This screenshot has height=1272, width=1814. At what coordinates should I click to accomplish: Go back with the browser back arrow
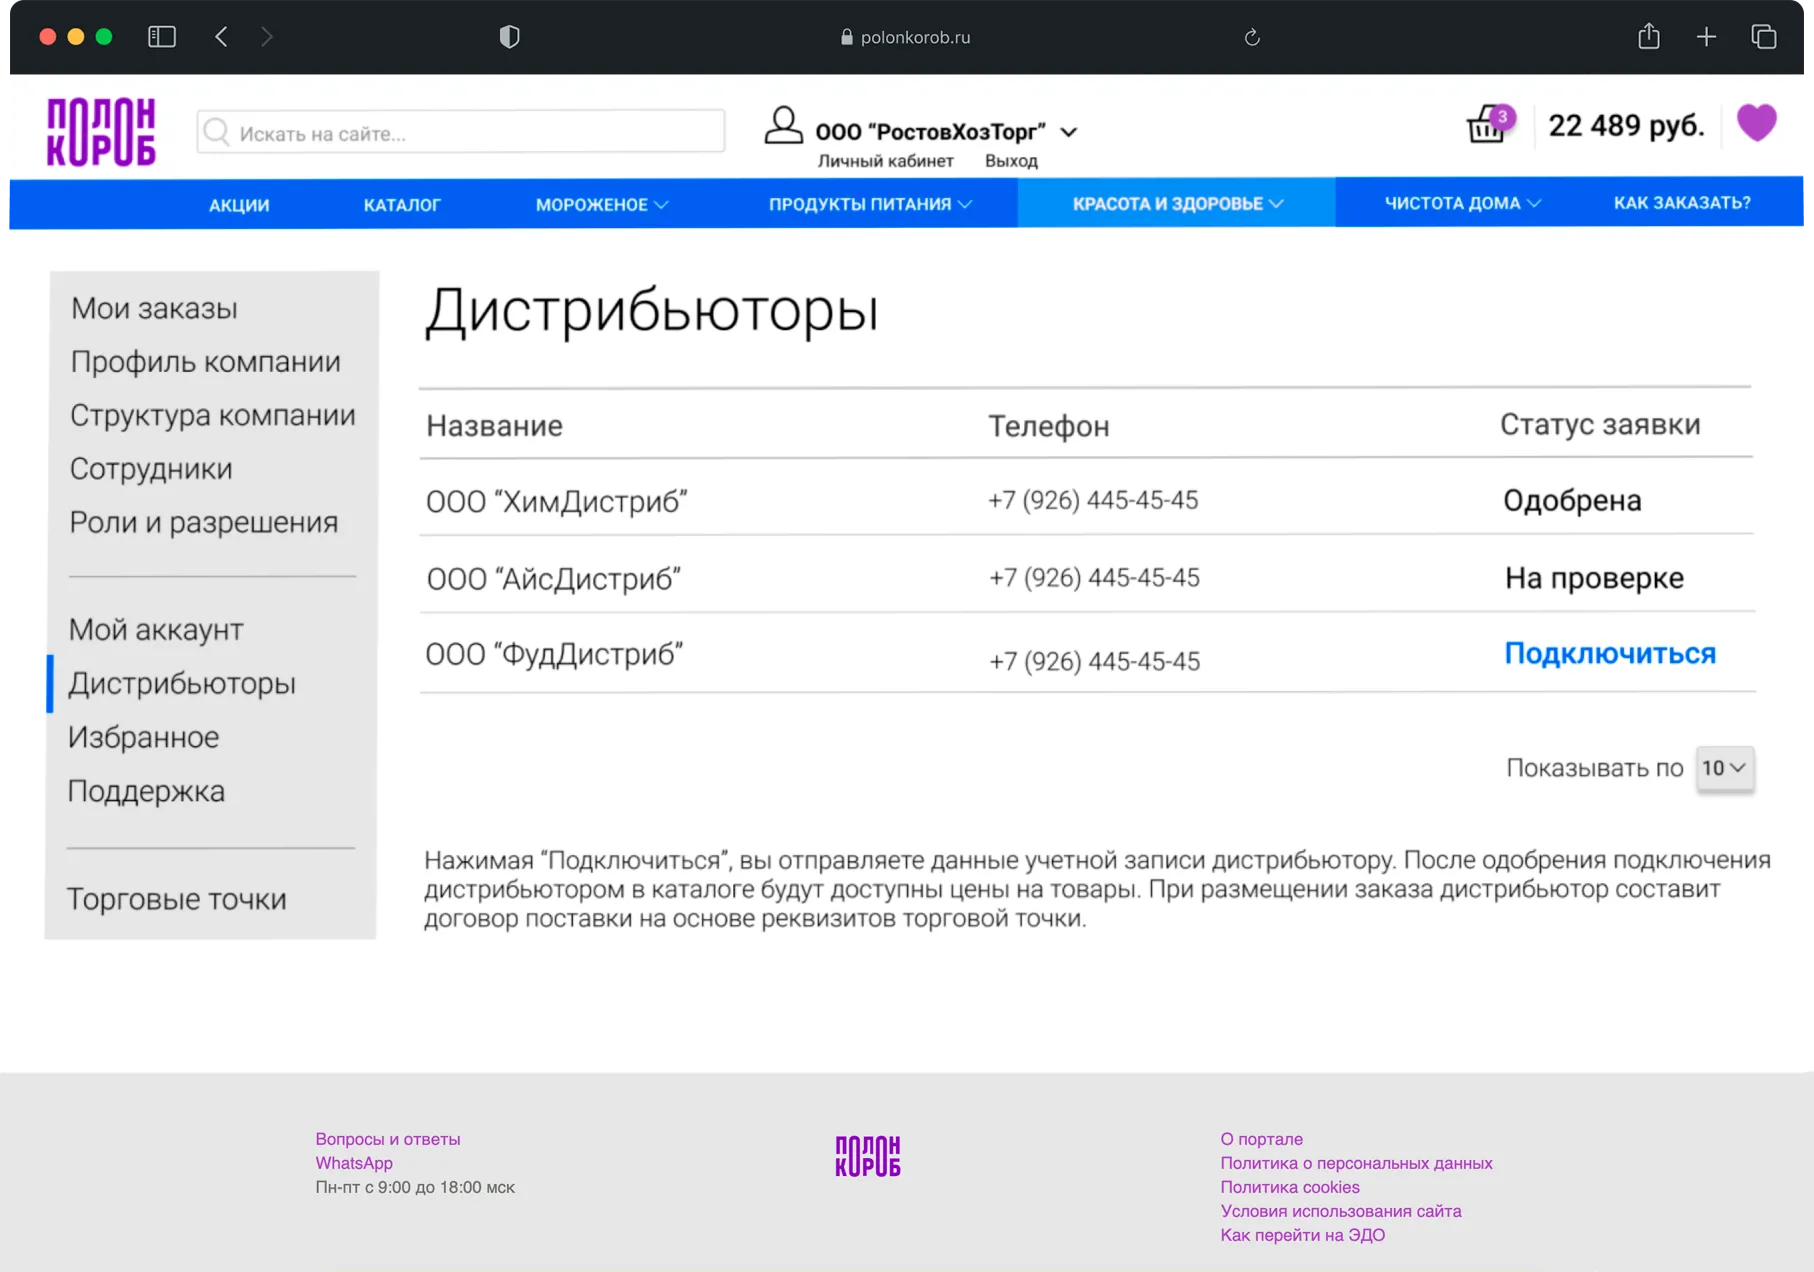(x=221, y=37)
